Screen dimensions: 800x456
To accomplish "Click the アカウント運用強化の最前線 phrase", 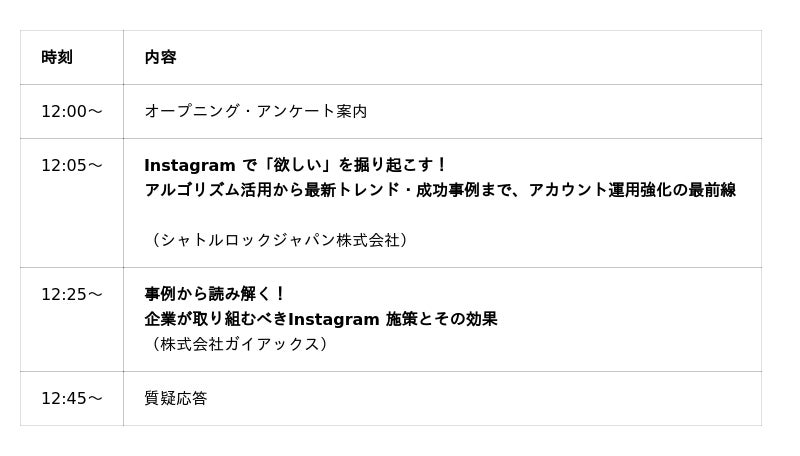I will [x=632, y=190].
